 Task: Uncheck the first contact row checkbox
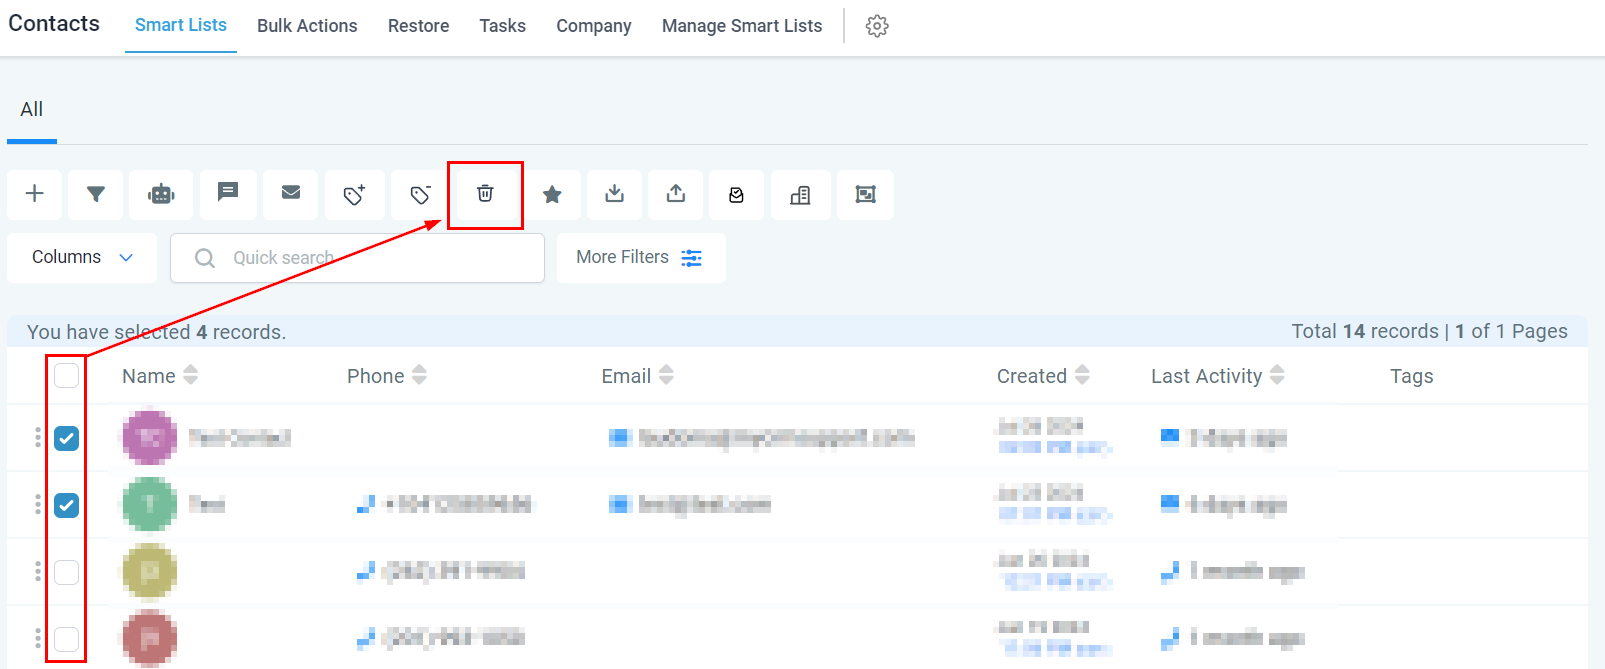coord(66,438)
